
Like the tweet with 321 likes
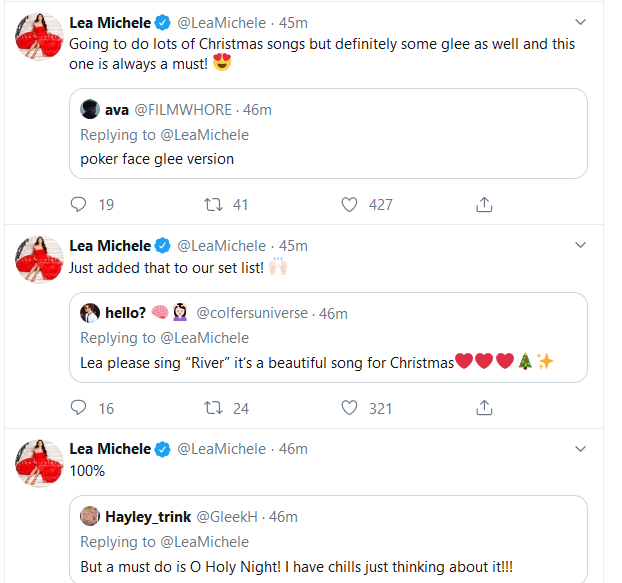coord(350,407)
